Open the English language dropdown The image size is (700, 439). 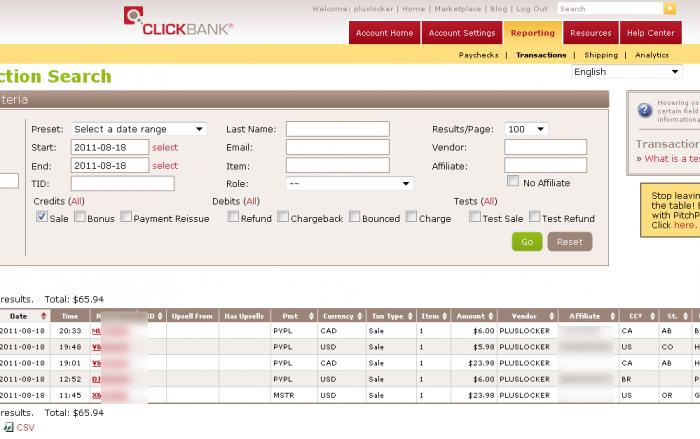tap(626, 72)
